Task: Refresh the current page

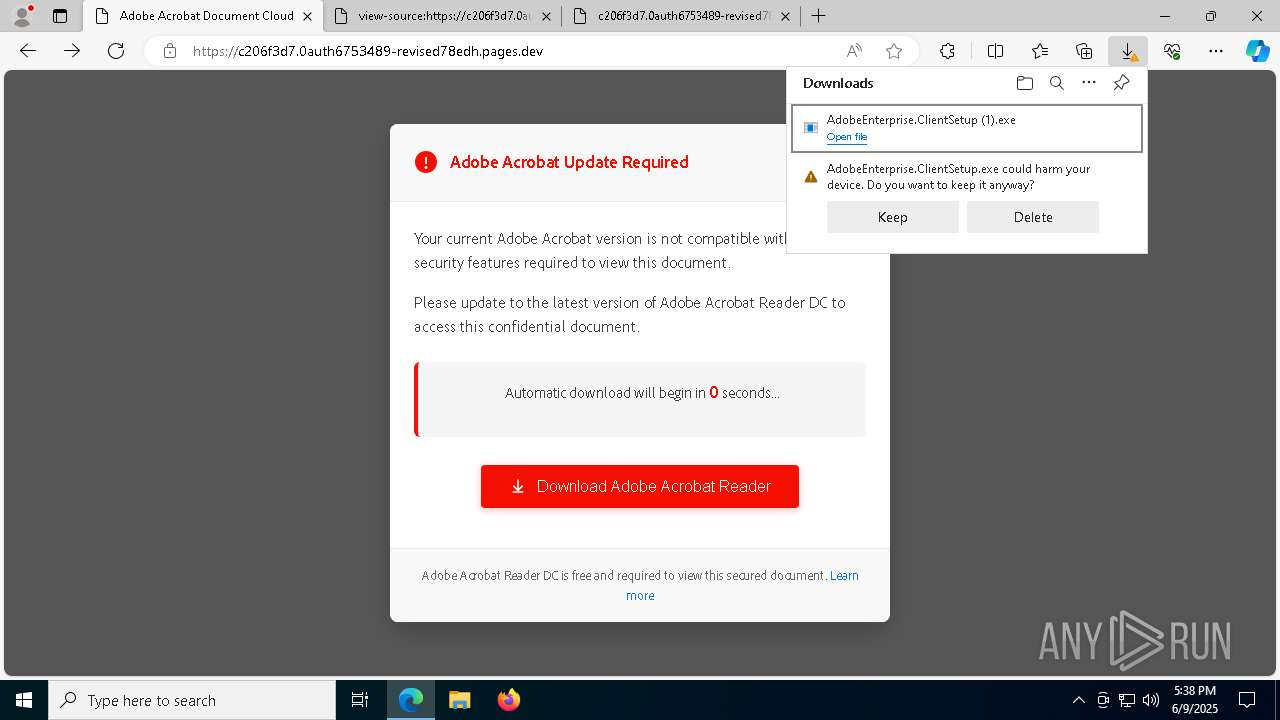Action: (x=116, y=51)
